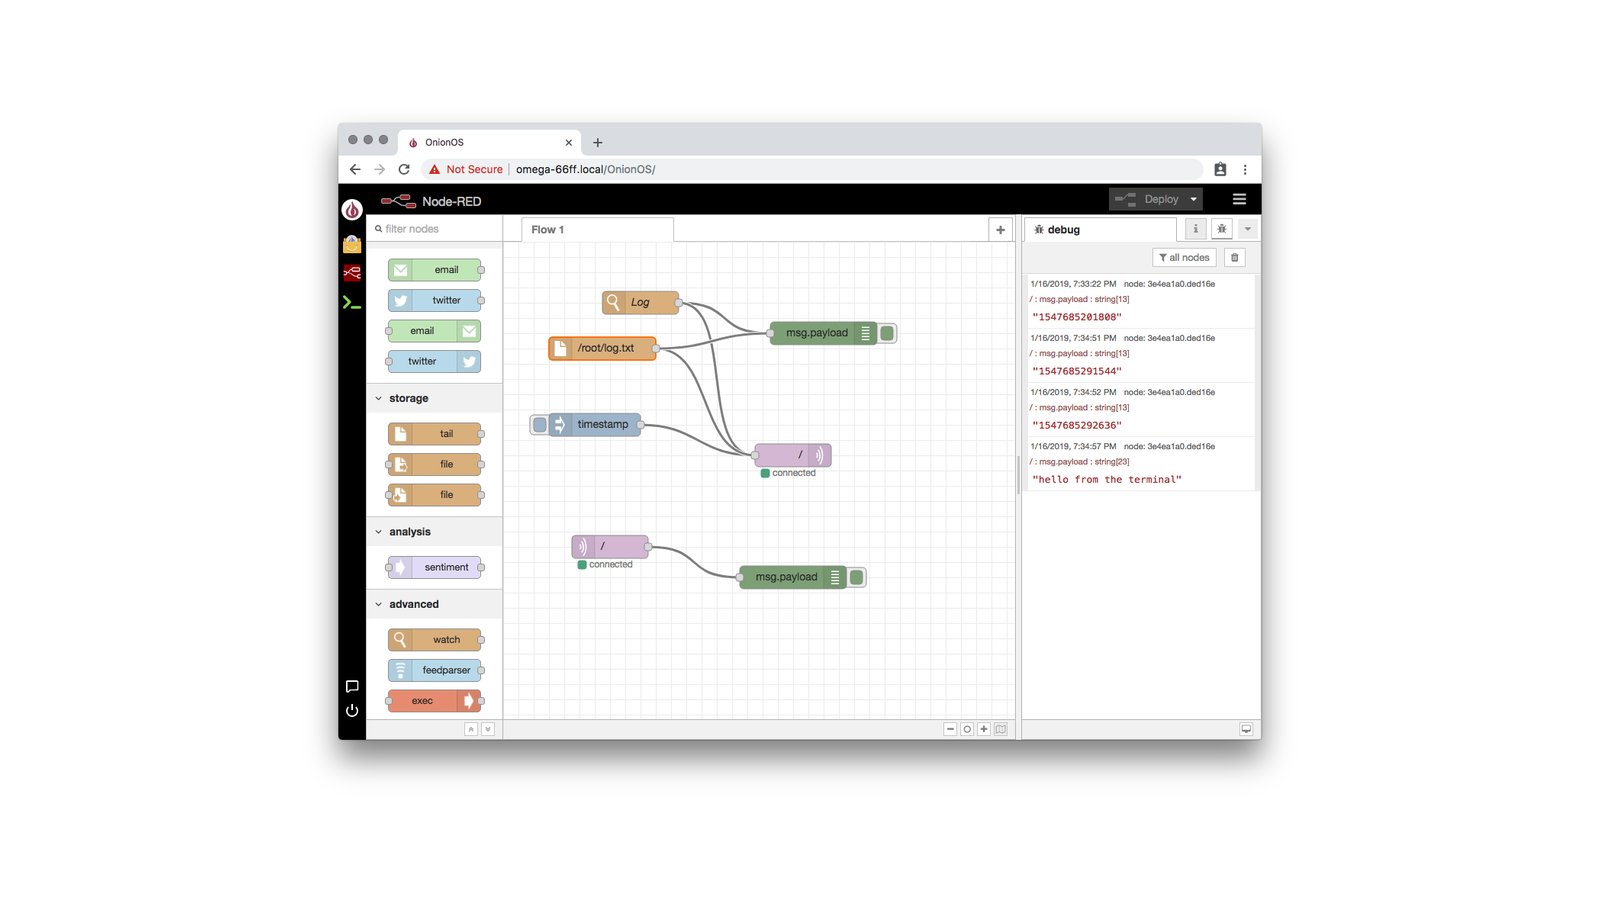Toggle lower msg.payload debug output
This screenshot has height=900, width=1600.
(857, 577)
